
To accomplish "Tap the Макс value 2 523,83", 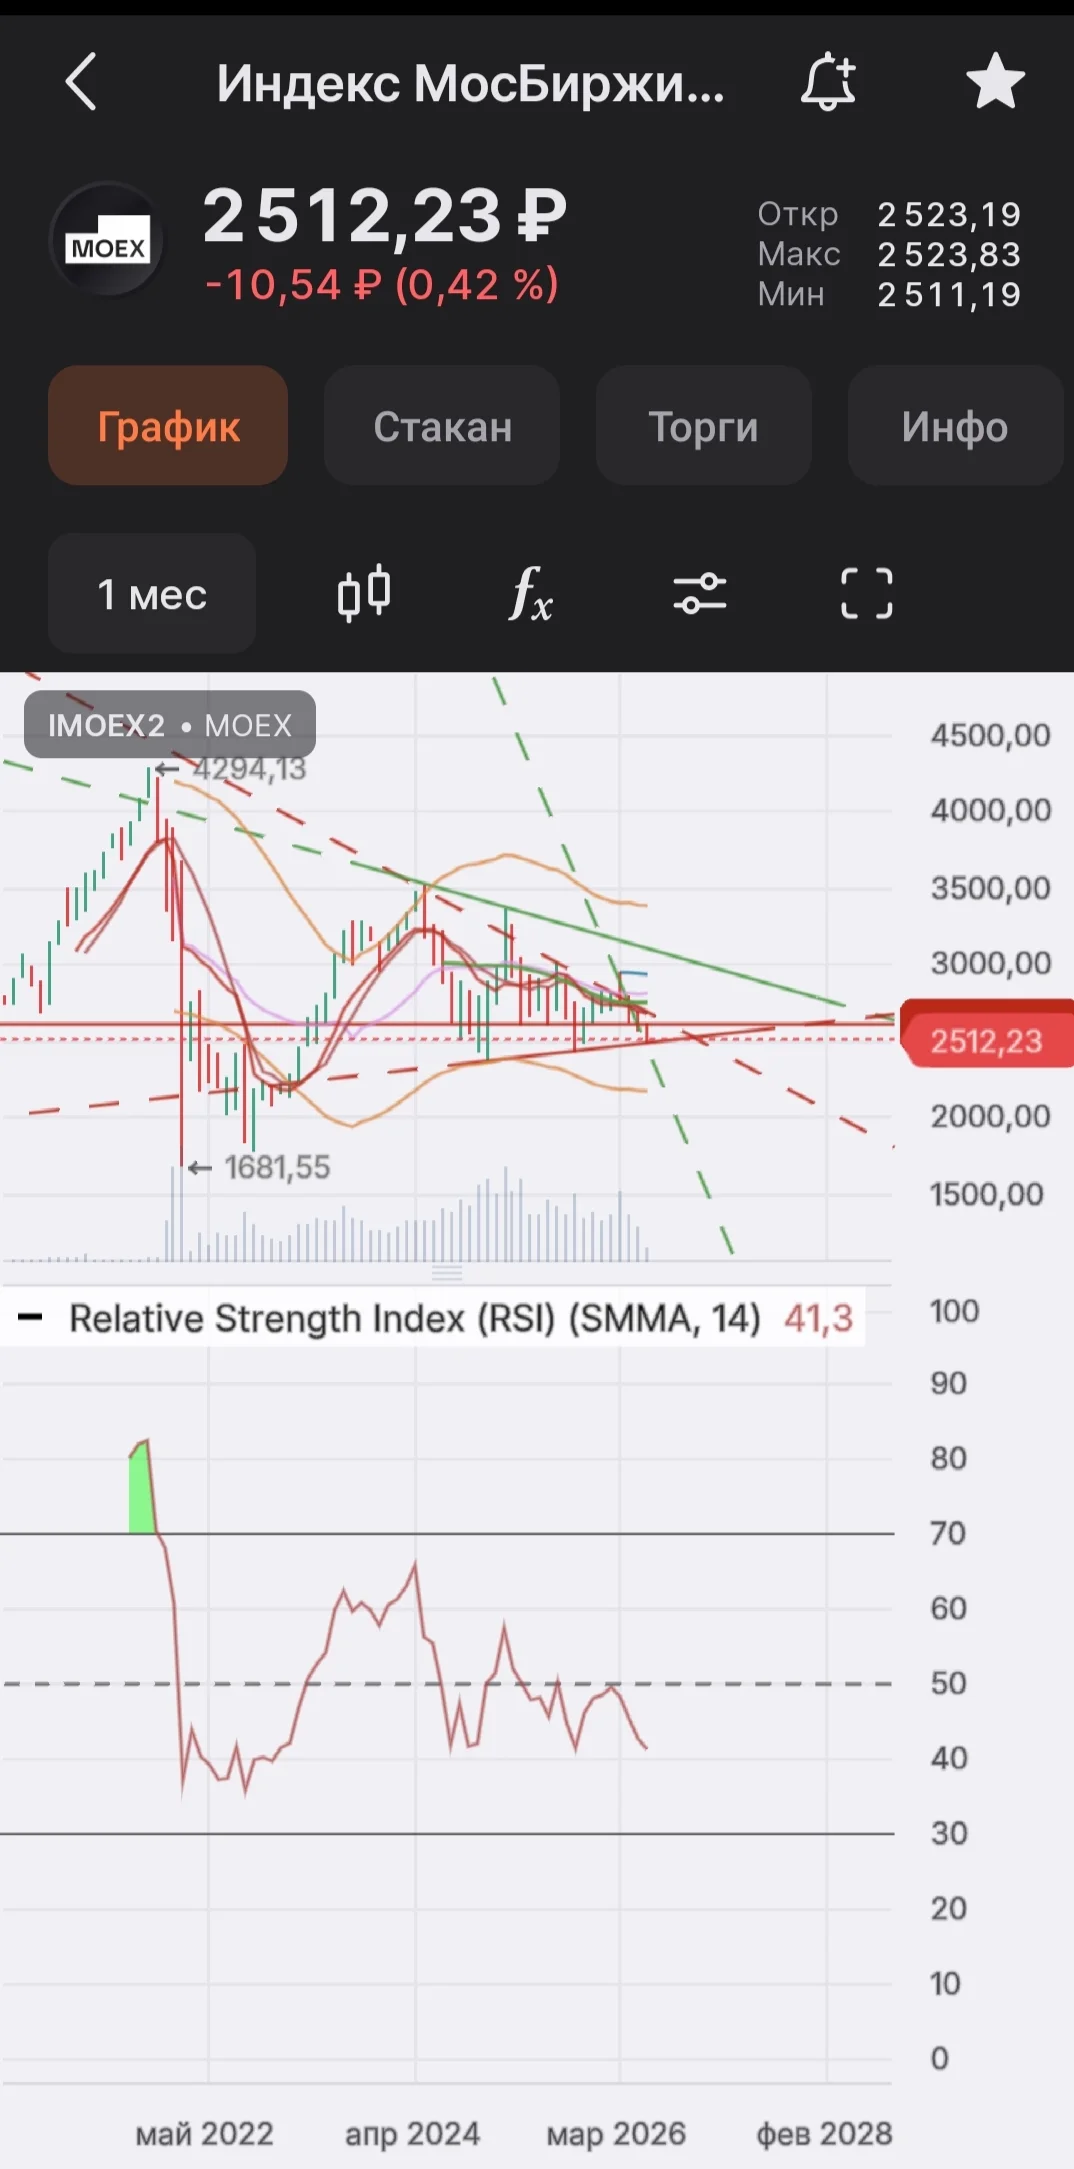I will (949, 254).
